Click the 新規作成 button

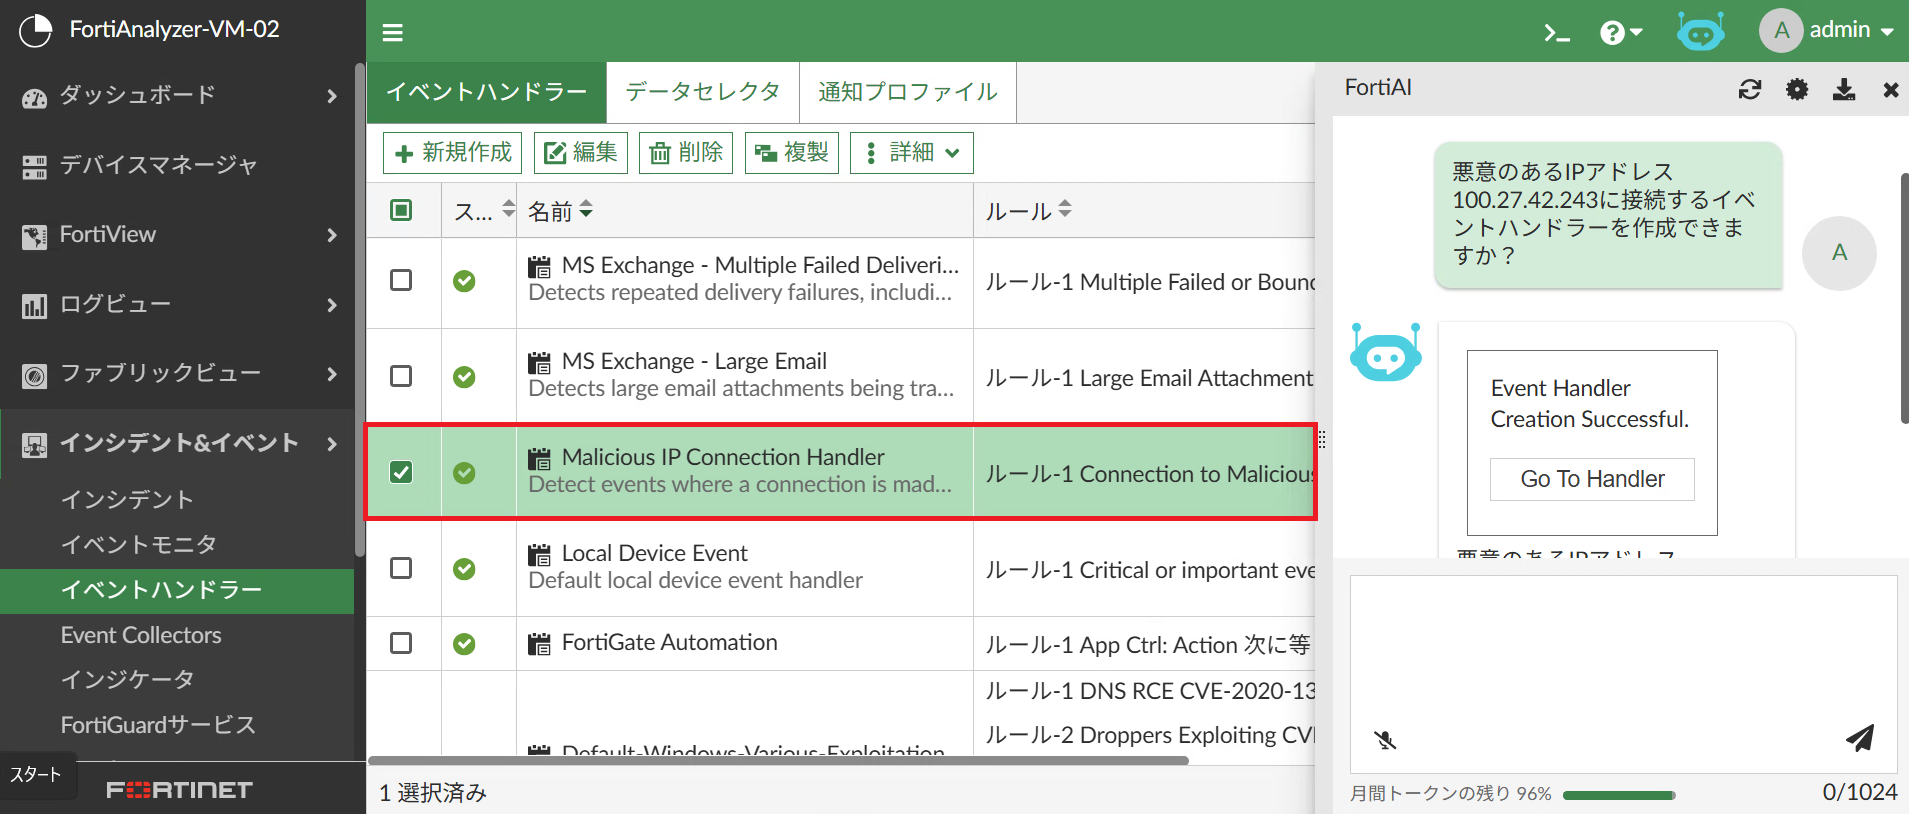(x=453, y=153)
